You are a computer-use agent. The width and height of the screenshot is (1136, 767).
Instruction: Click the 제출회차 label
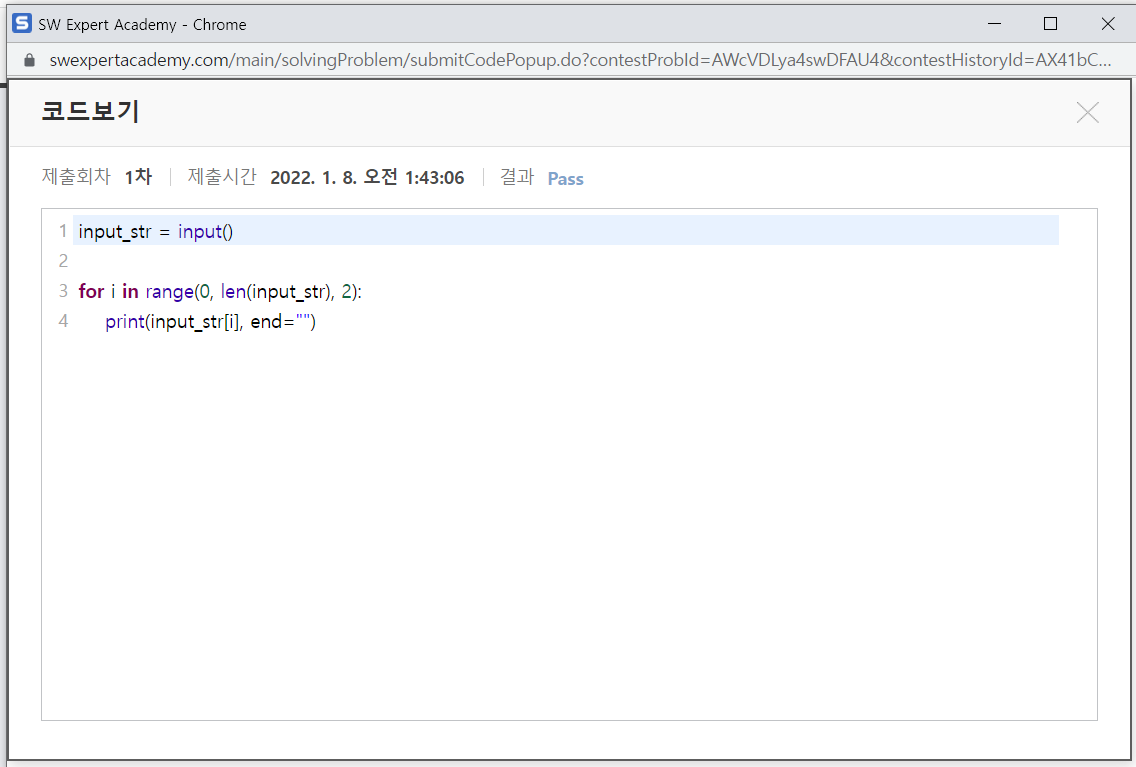click(76, 177)
